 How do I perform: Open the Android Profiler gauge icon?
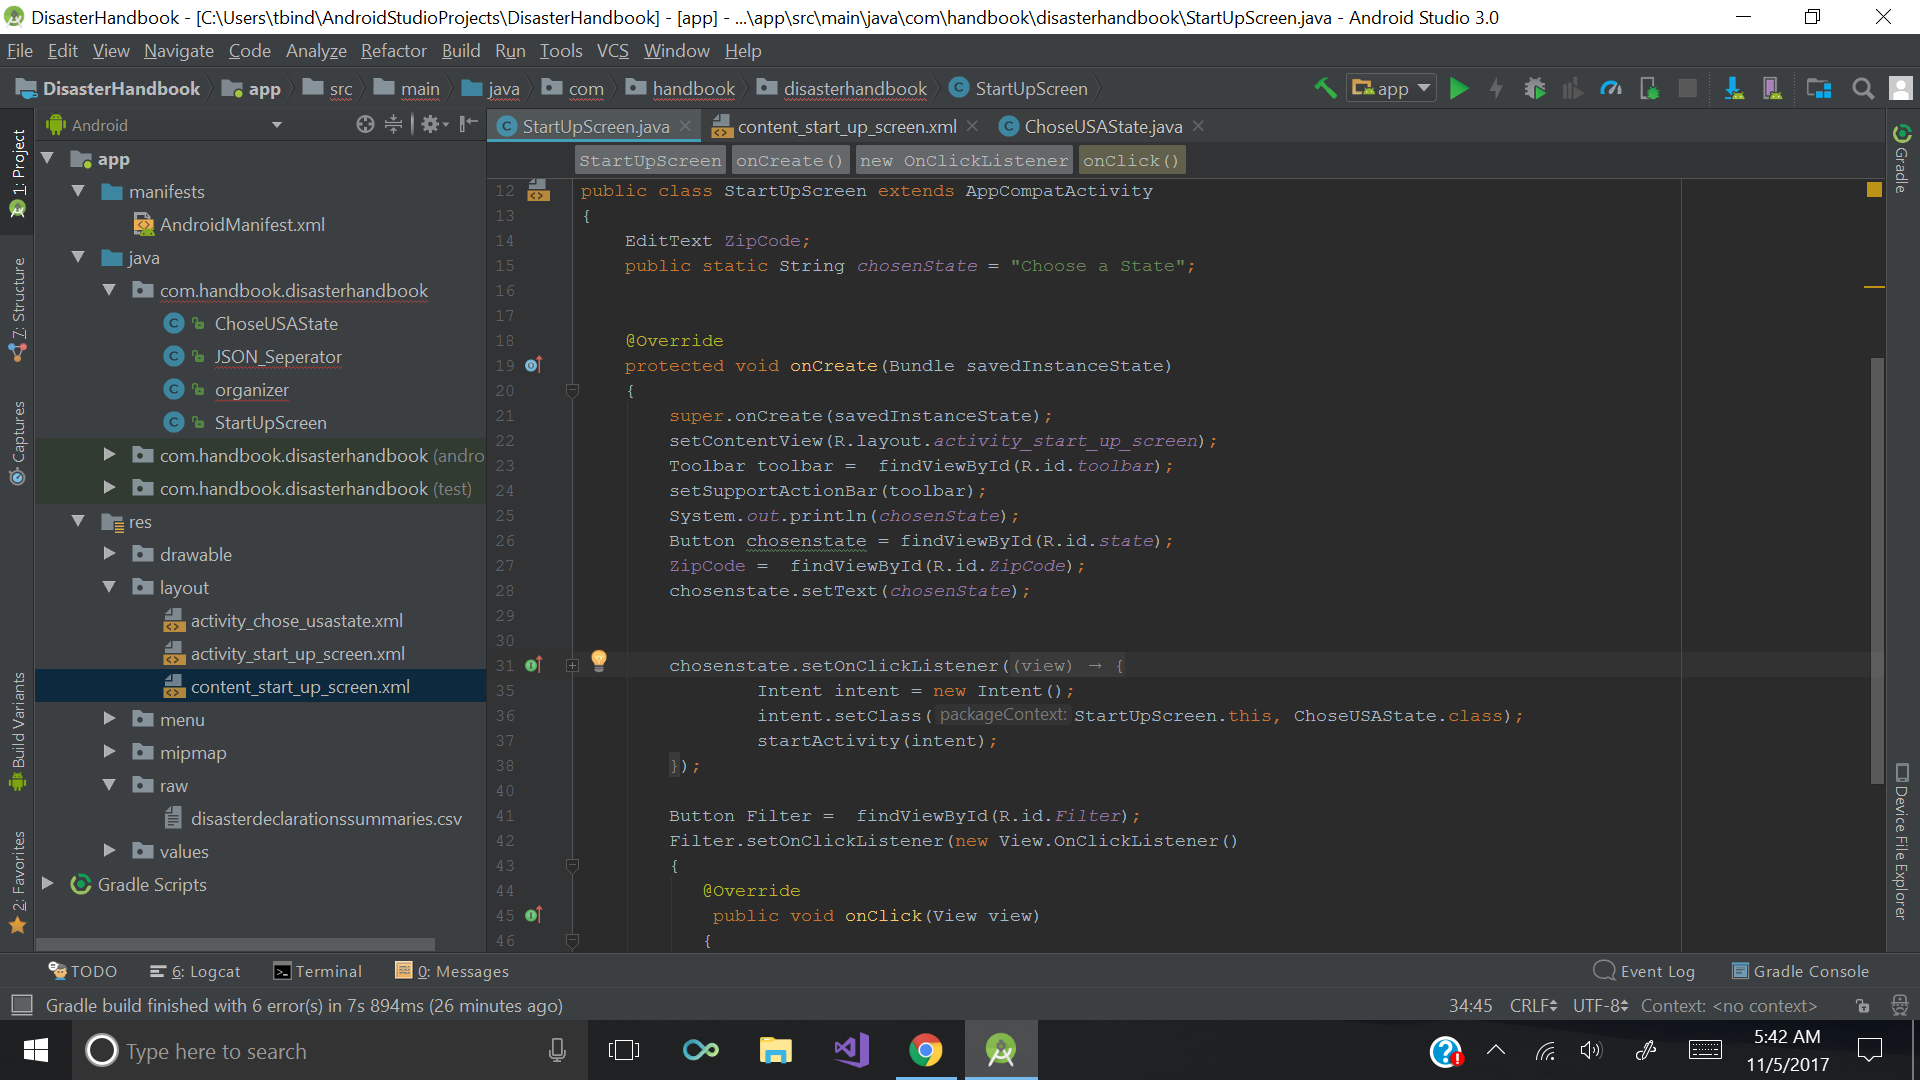[x=1611, y=89]
